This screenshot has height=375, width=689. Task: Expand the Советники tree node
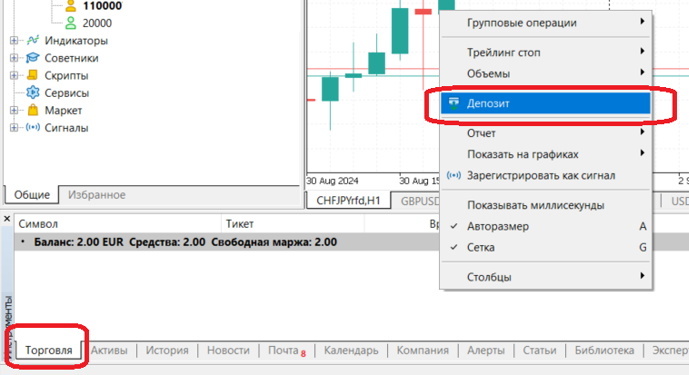[x=14, y=58]
